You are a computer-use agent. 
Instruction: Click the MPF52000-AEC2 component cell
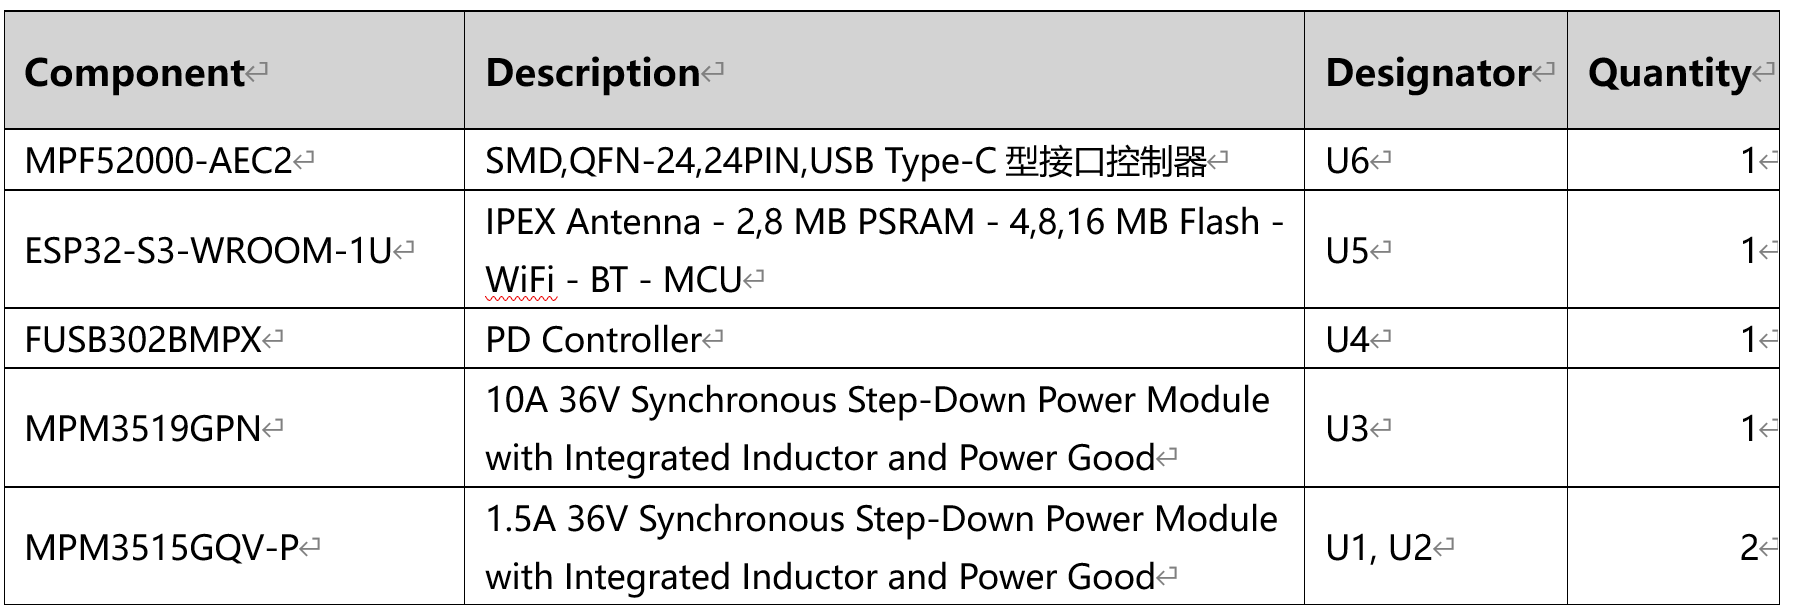[x=157, y=161]
